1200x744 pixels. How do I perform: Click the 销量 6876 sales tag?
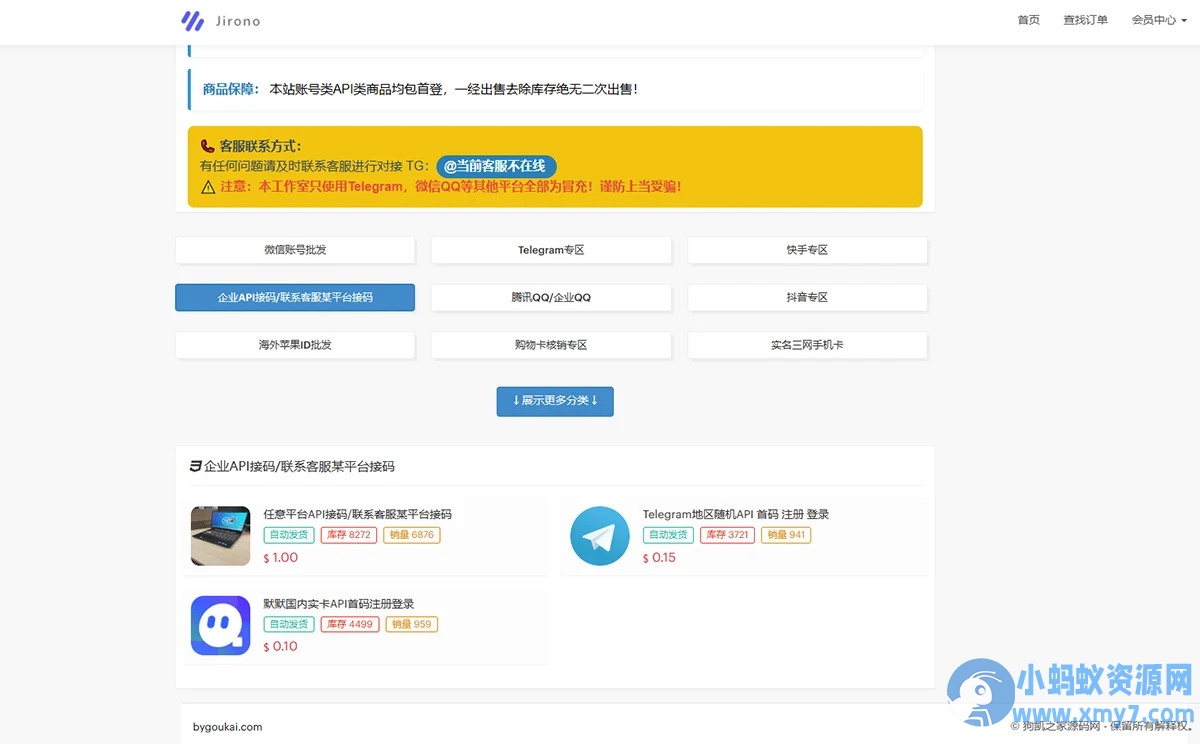click(x=412, y=535)
